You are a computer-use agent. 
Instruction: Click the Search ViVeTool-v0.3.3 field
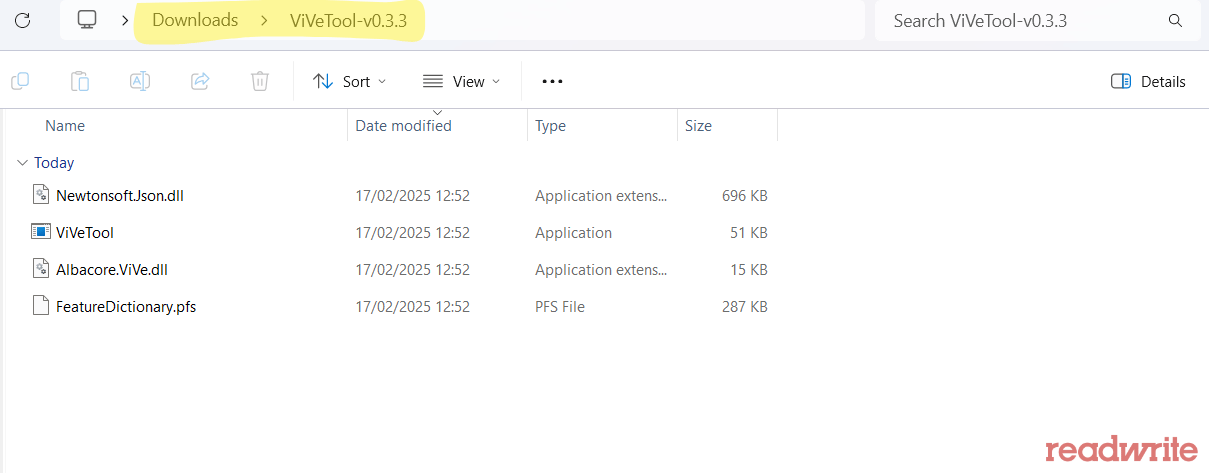[x=1037, y=20]
